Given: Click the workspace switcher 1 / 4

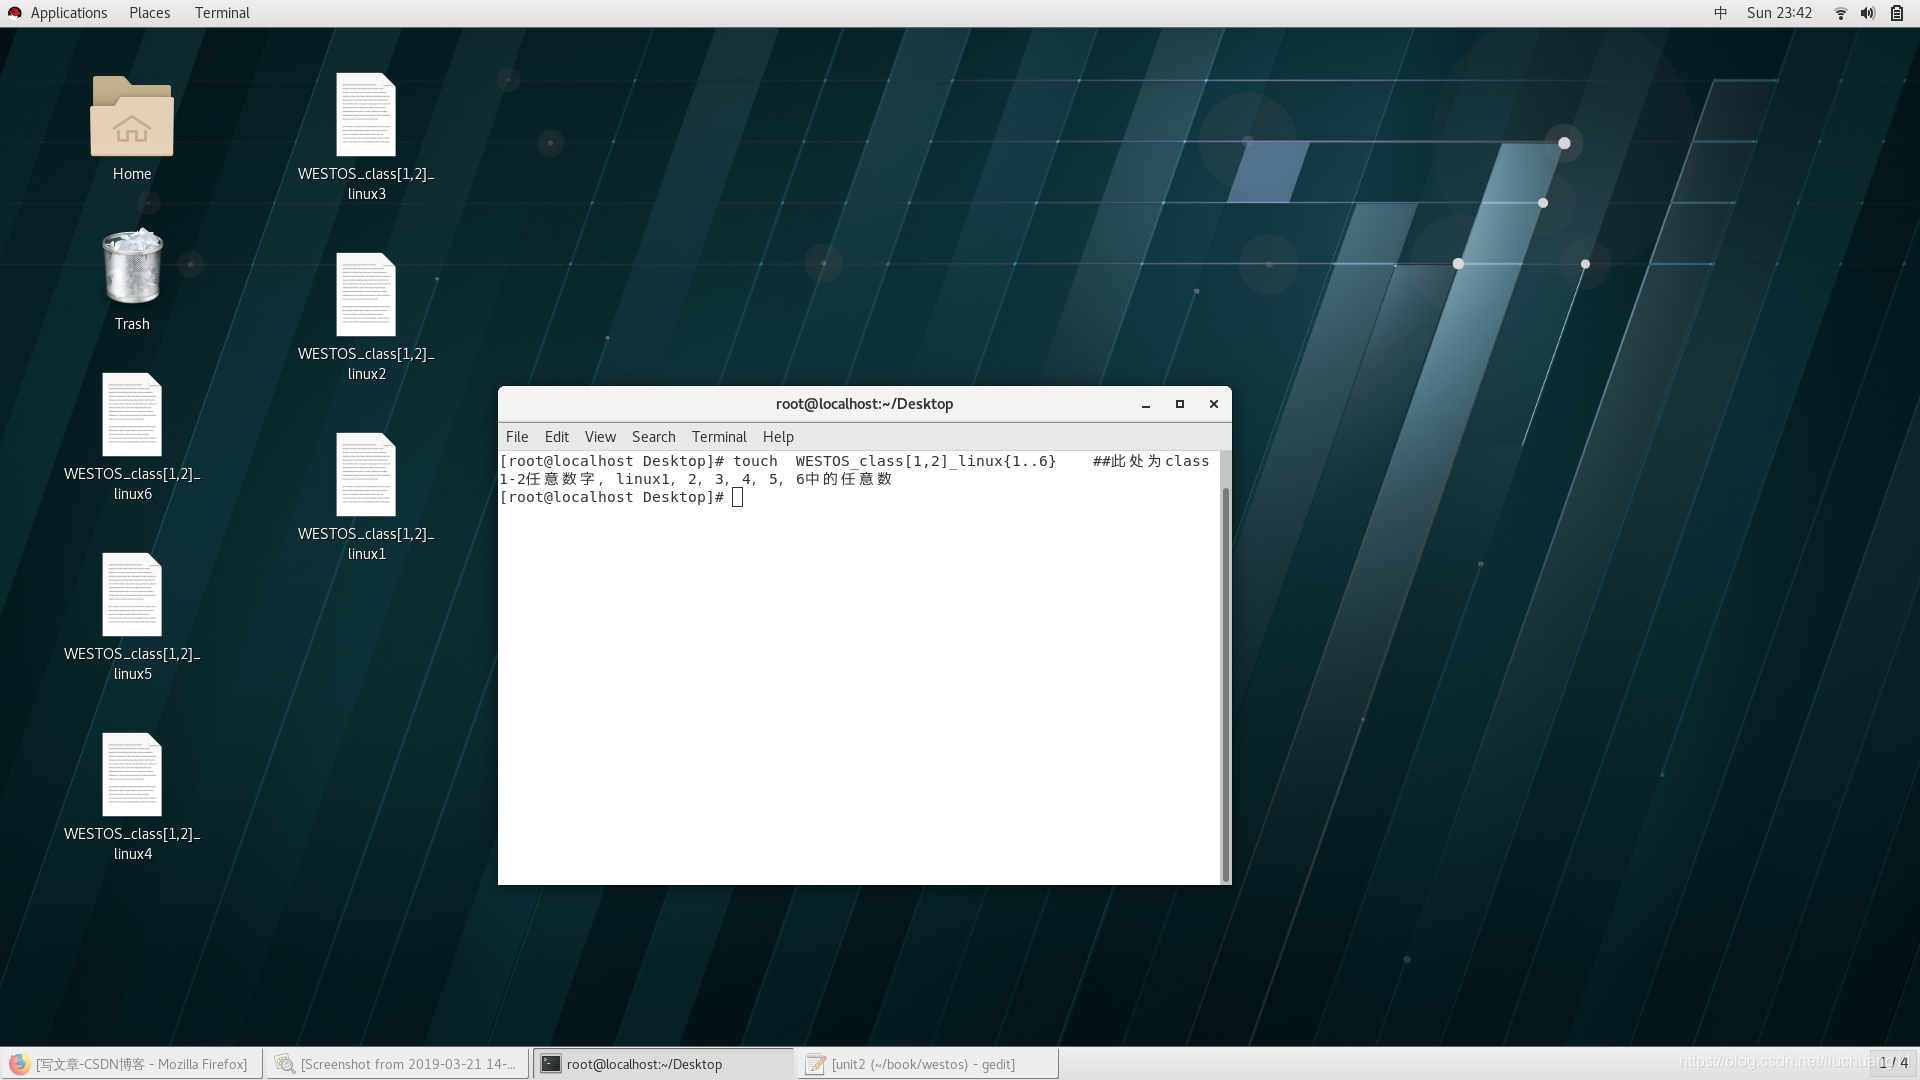Looking at the screenshot, I should pos(1893,1063).
